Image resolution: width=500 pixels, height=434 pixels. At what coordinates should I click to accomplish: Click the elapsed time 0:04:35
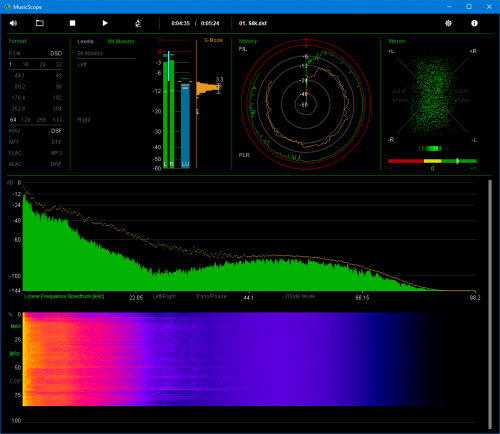[x=181, y=23]
